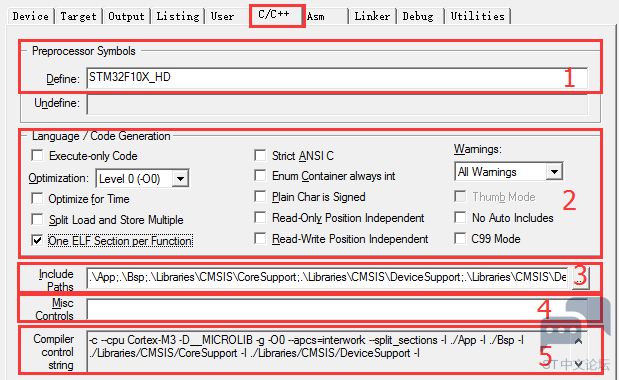Enable C99 Mode checkbox
The height and width of the screenshot is (380, 619).
[x=460, y=238]
